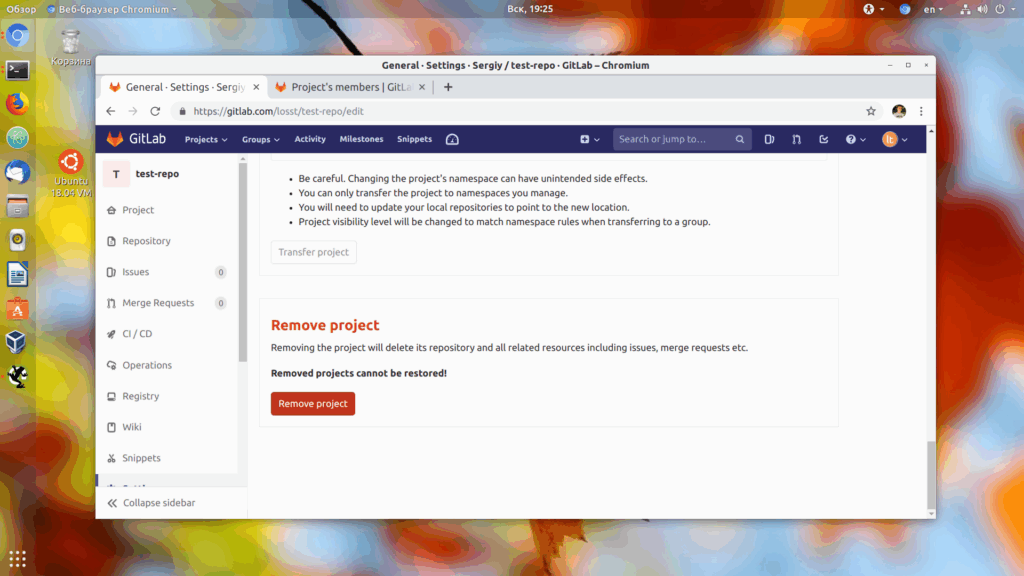Click the Repository file icon in sidebar
1024x576 pixels.
[x=111, y=241]
